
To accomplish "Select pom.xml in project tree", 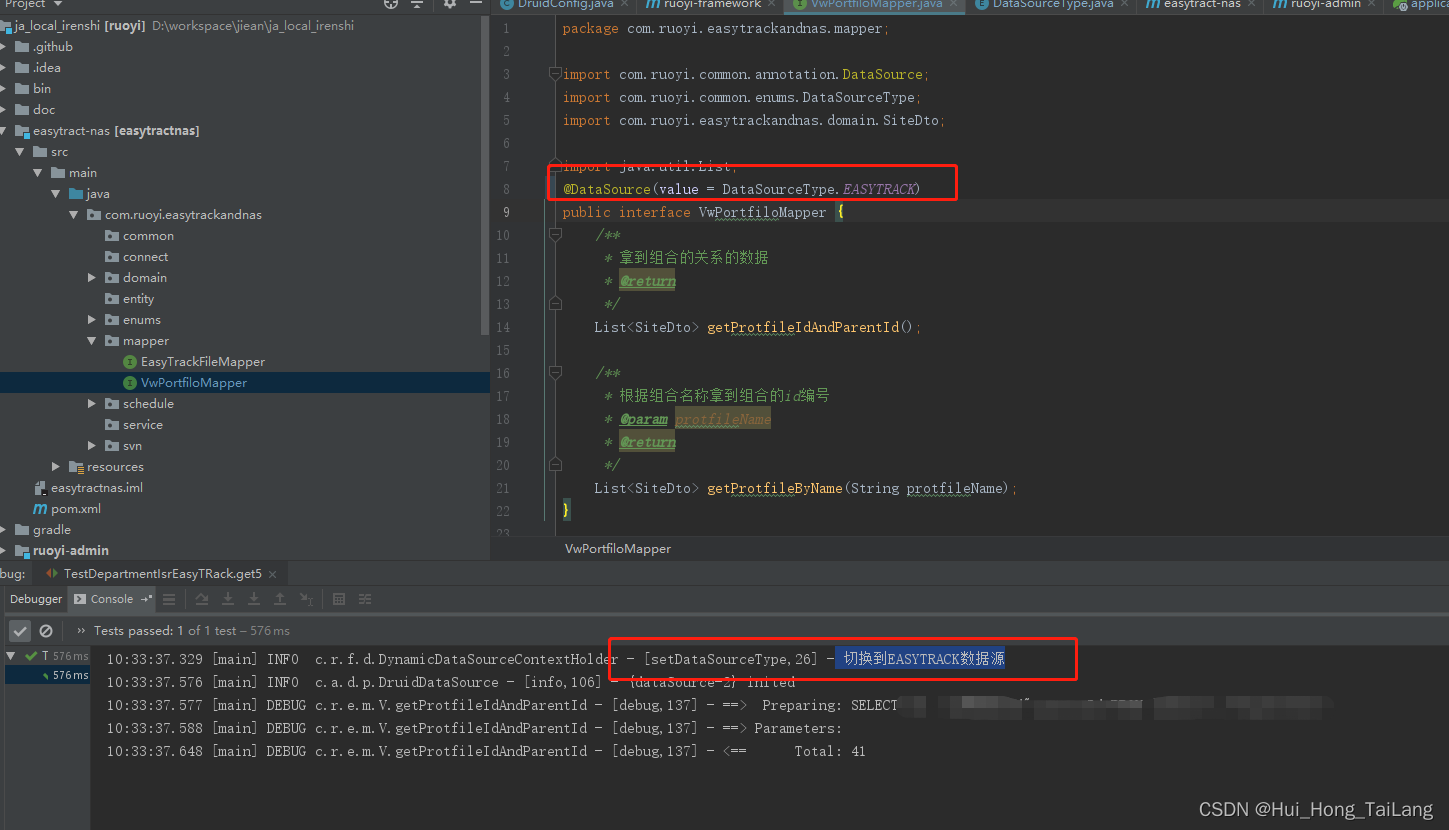I will (x=76, y=509).
